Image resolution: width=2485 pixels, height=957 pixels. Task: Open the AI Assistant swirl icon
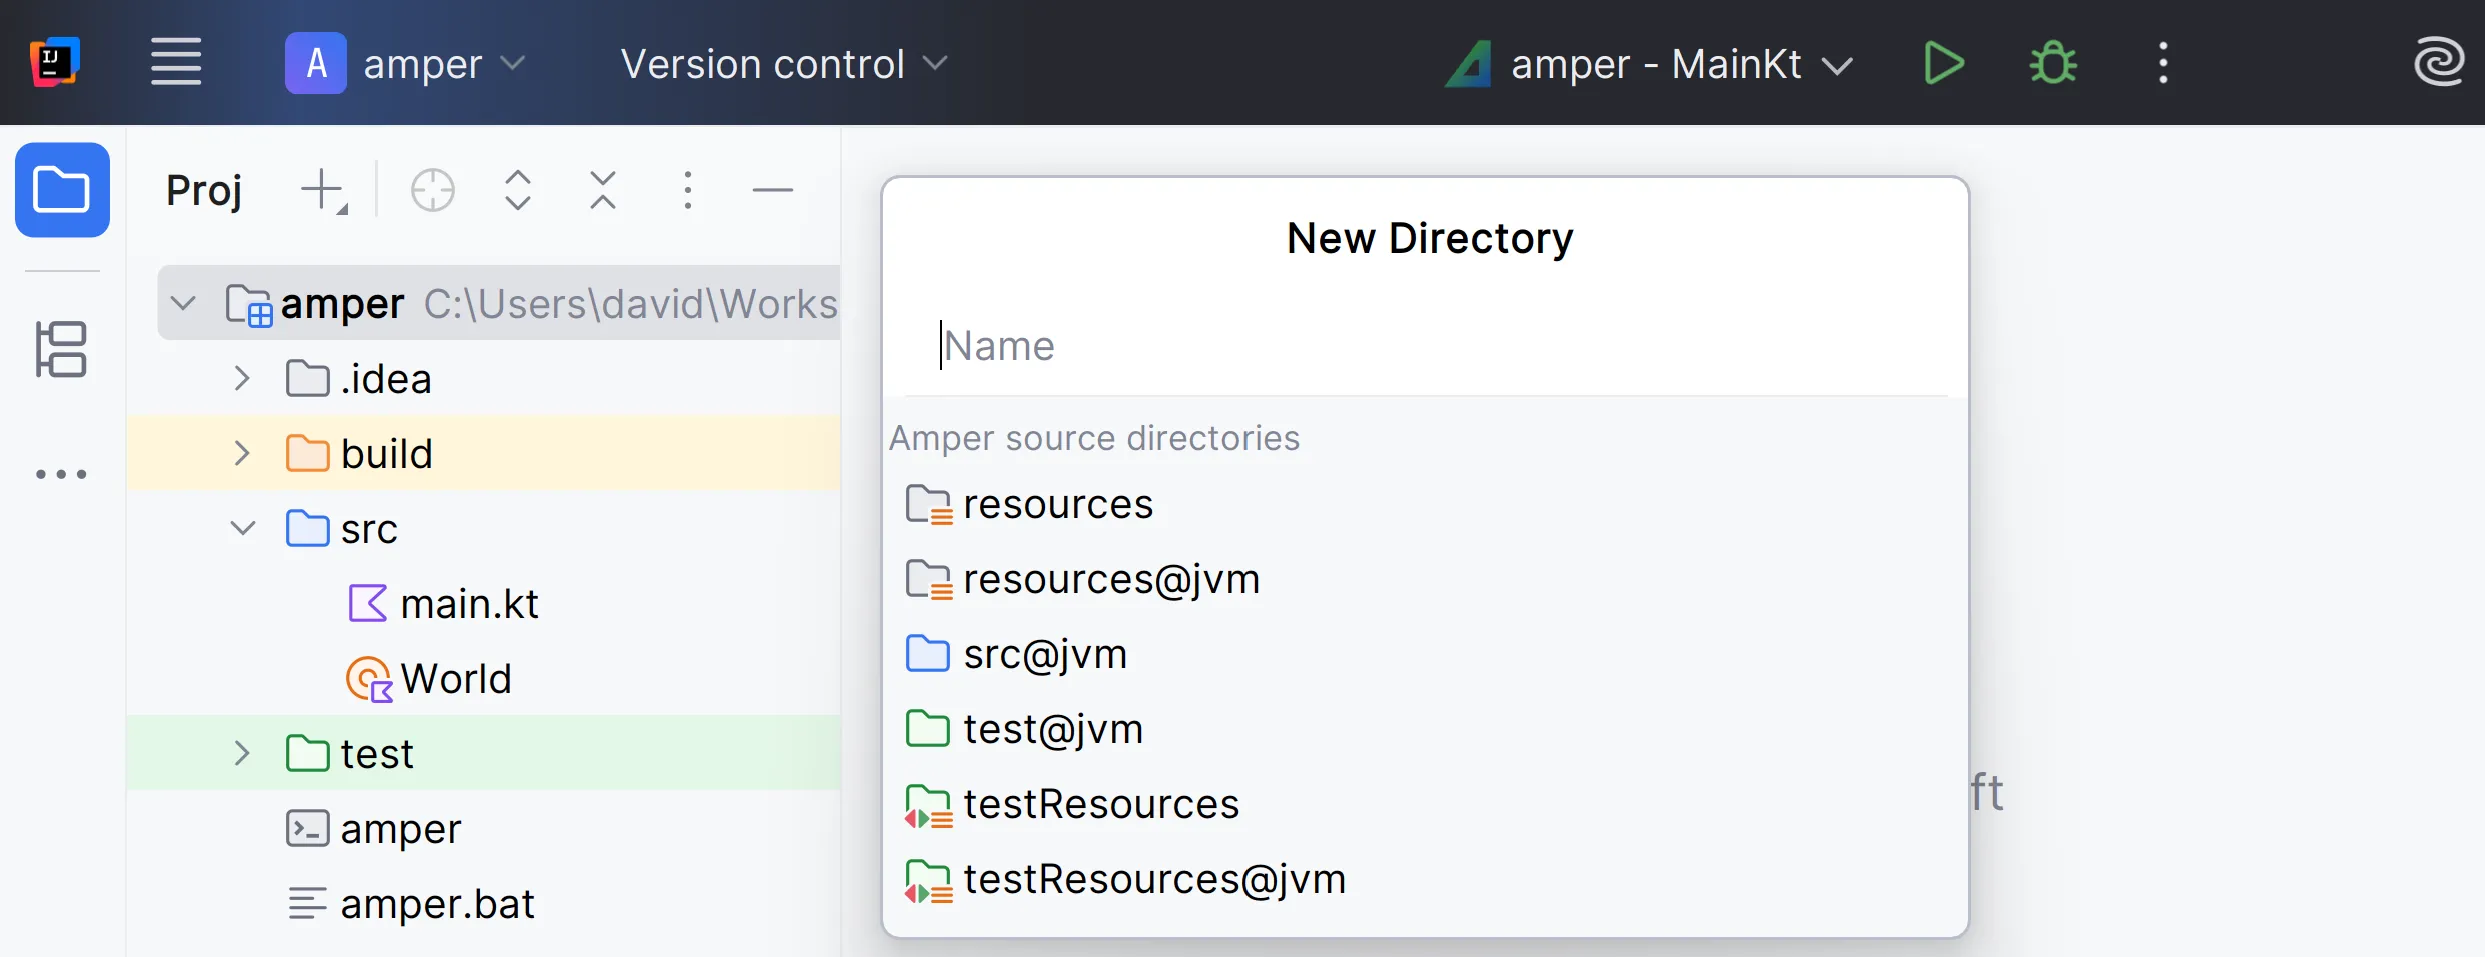pos(2438,63)
